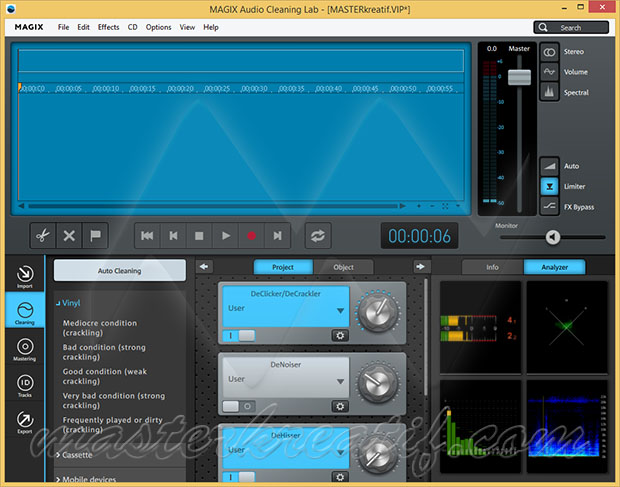
Task: Skip to the next marker
Action: pos(278,236)
